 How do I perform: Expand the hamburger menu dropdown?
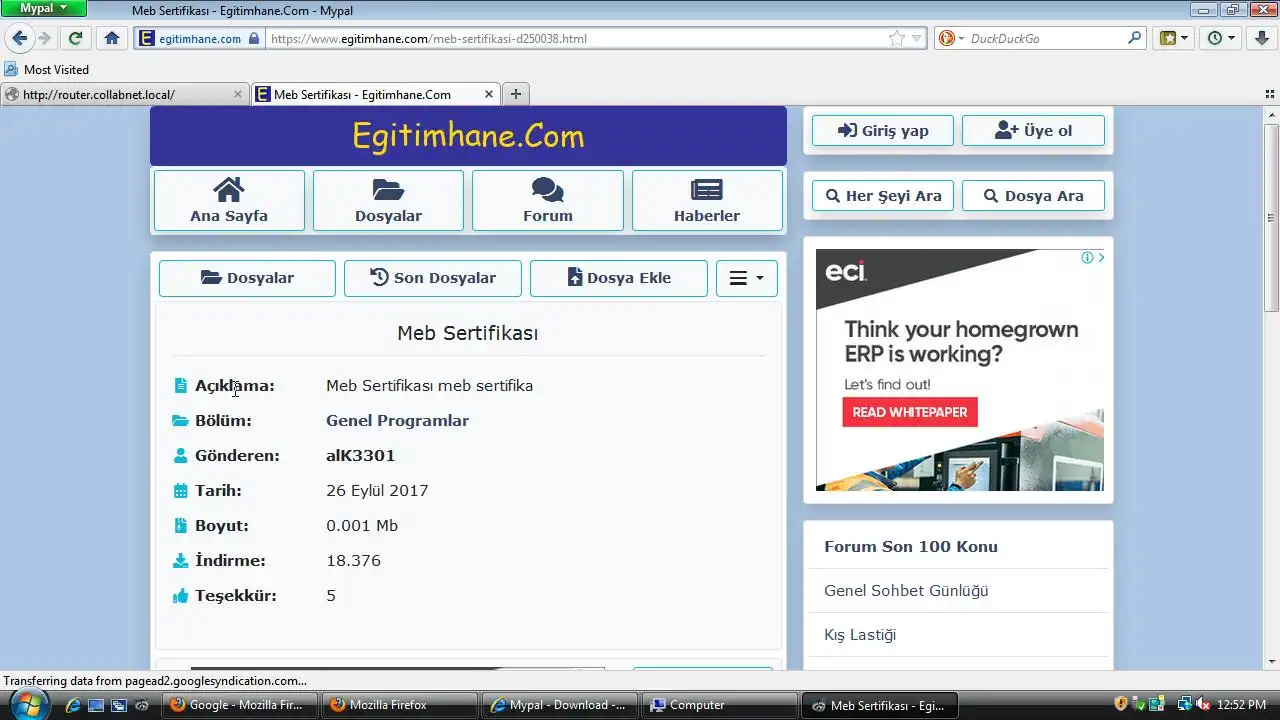point(747,278)
